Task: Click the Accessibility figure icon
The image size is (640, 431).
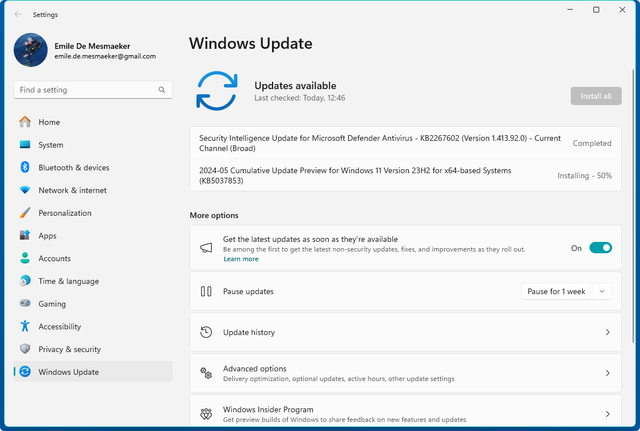Action: 25,326
